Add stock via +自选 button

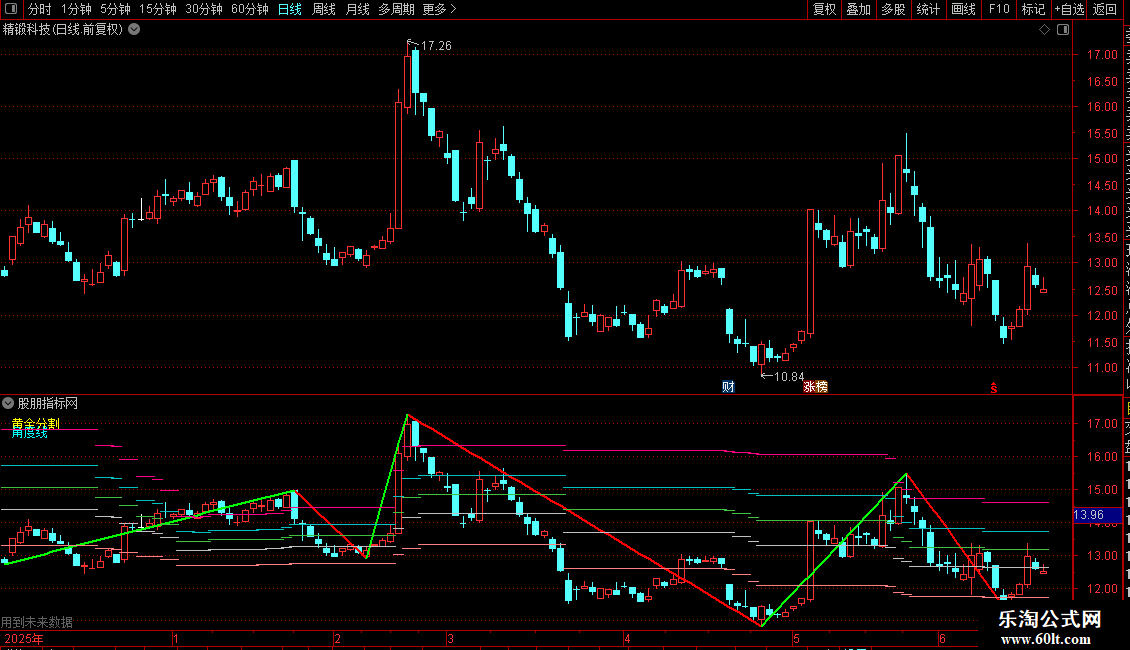point(1069,9)
